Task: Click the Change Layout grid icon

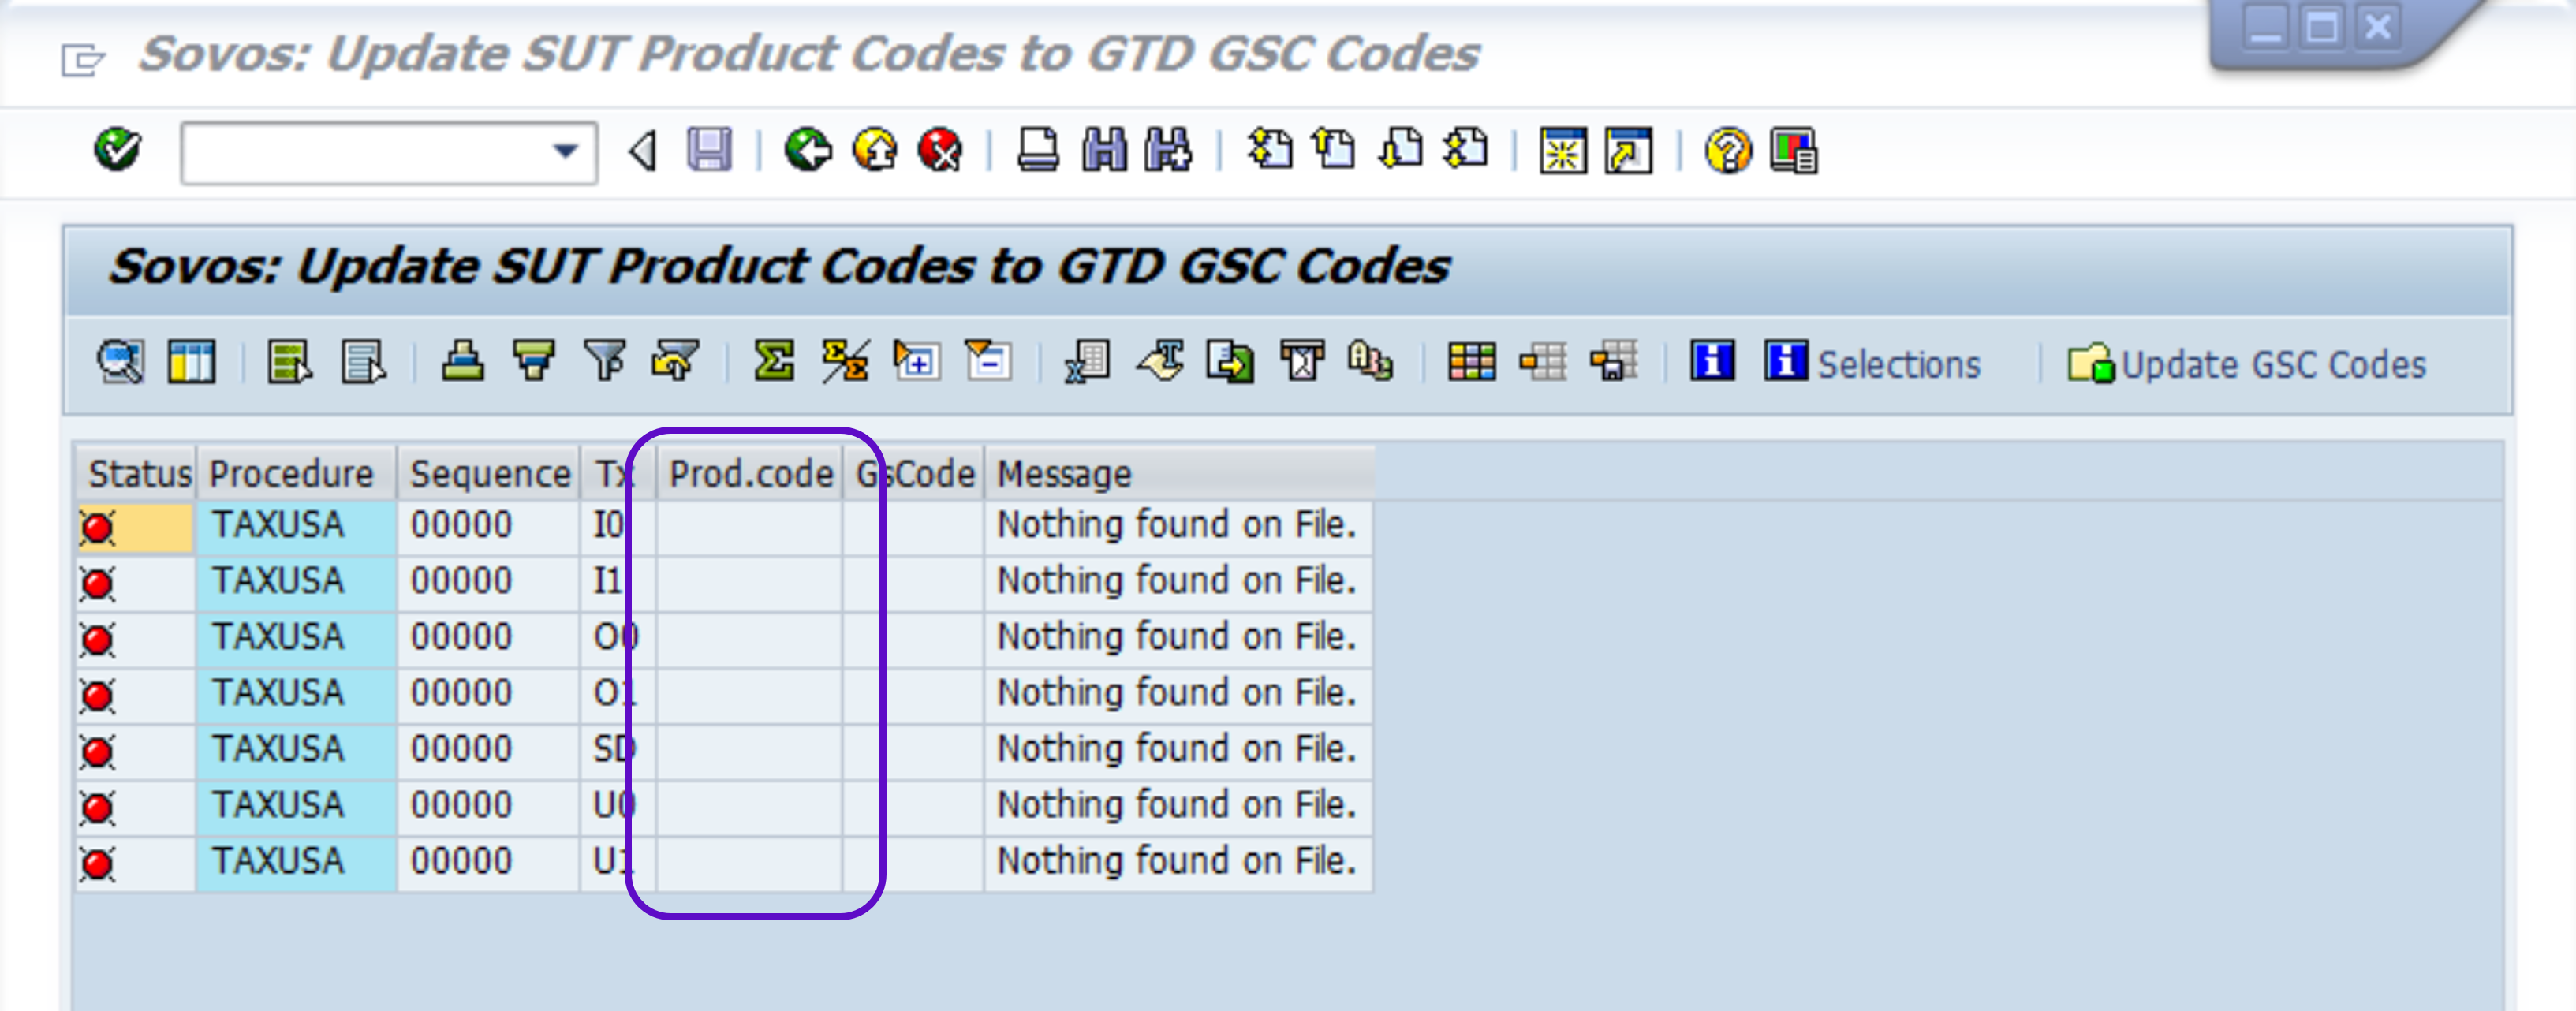Action: coord(1471,362)
